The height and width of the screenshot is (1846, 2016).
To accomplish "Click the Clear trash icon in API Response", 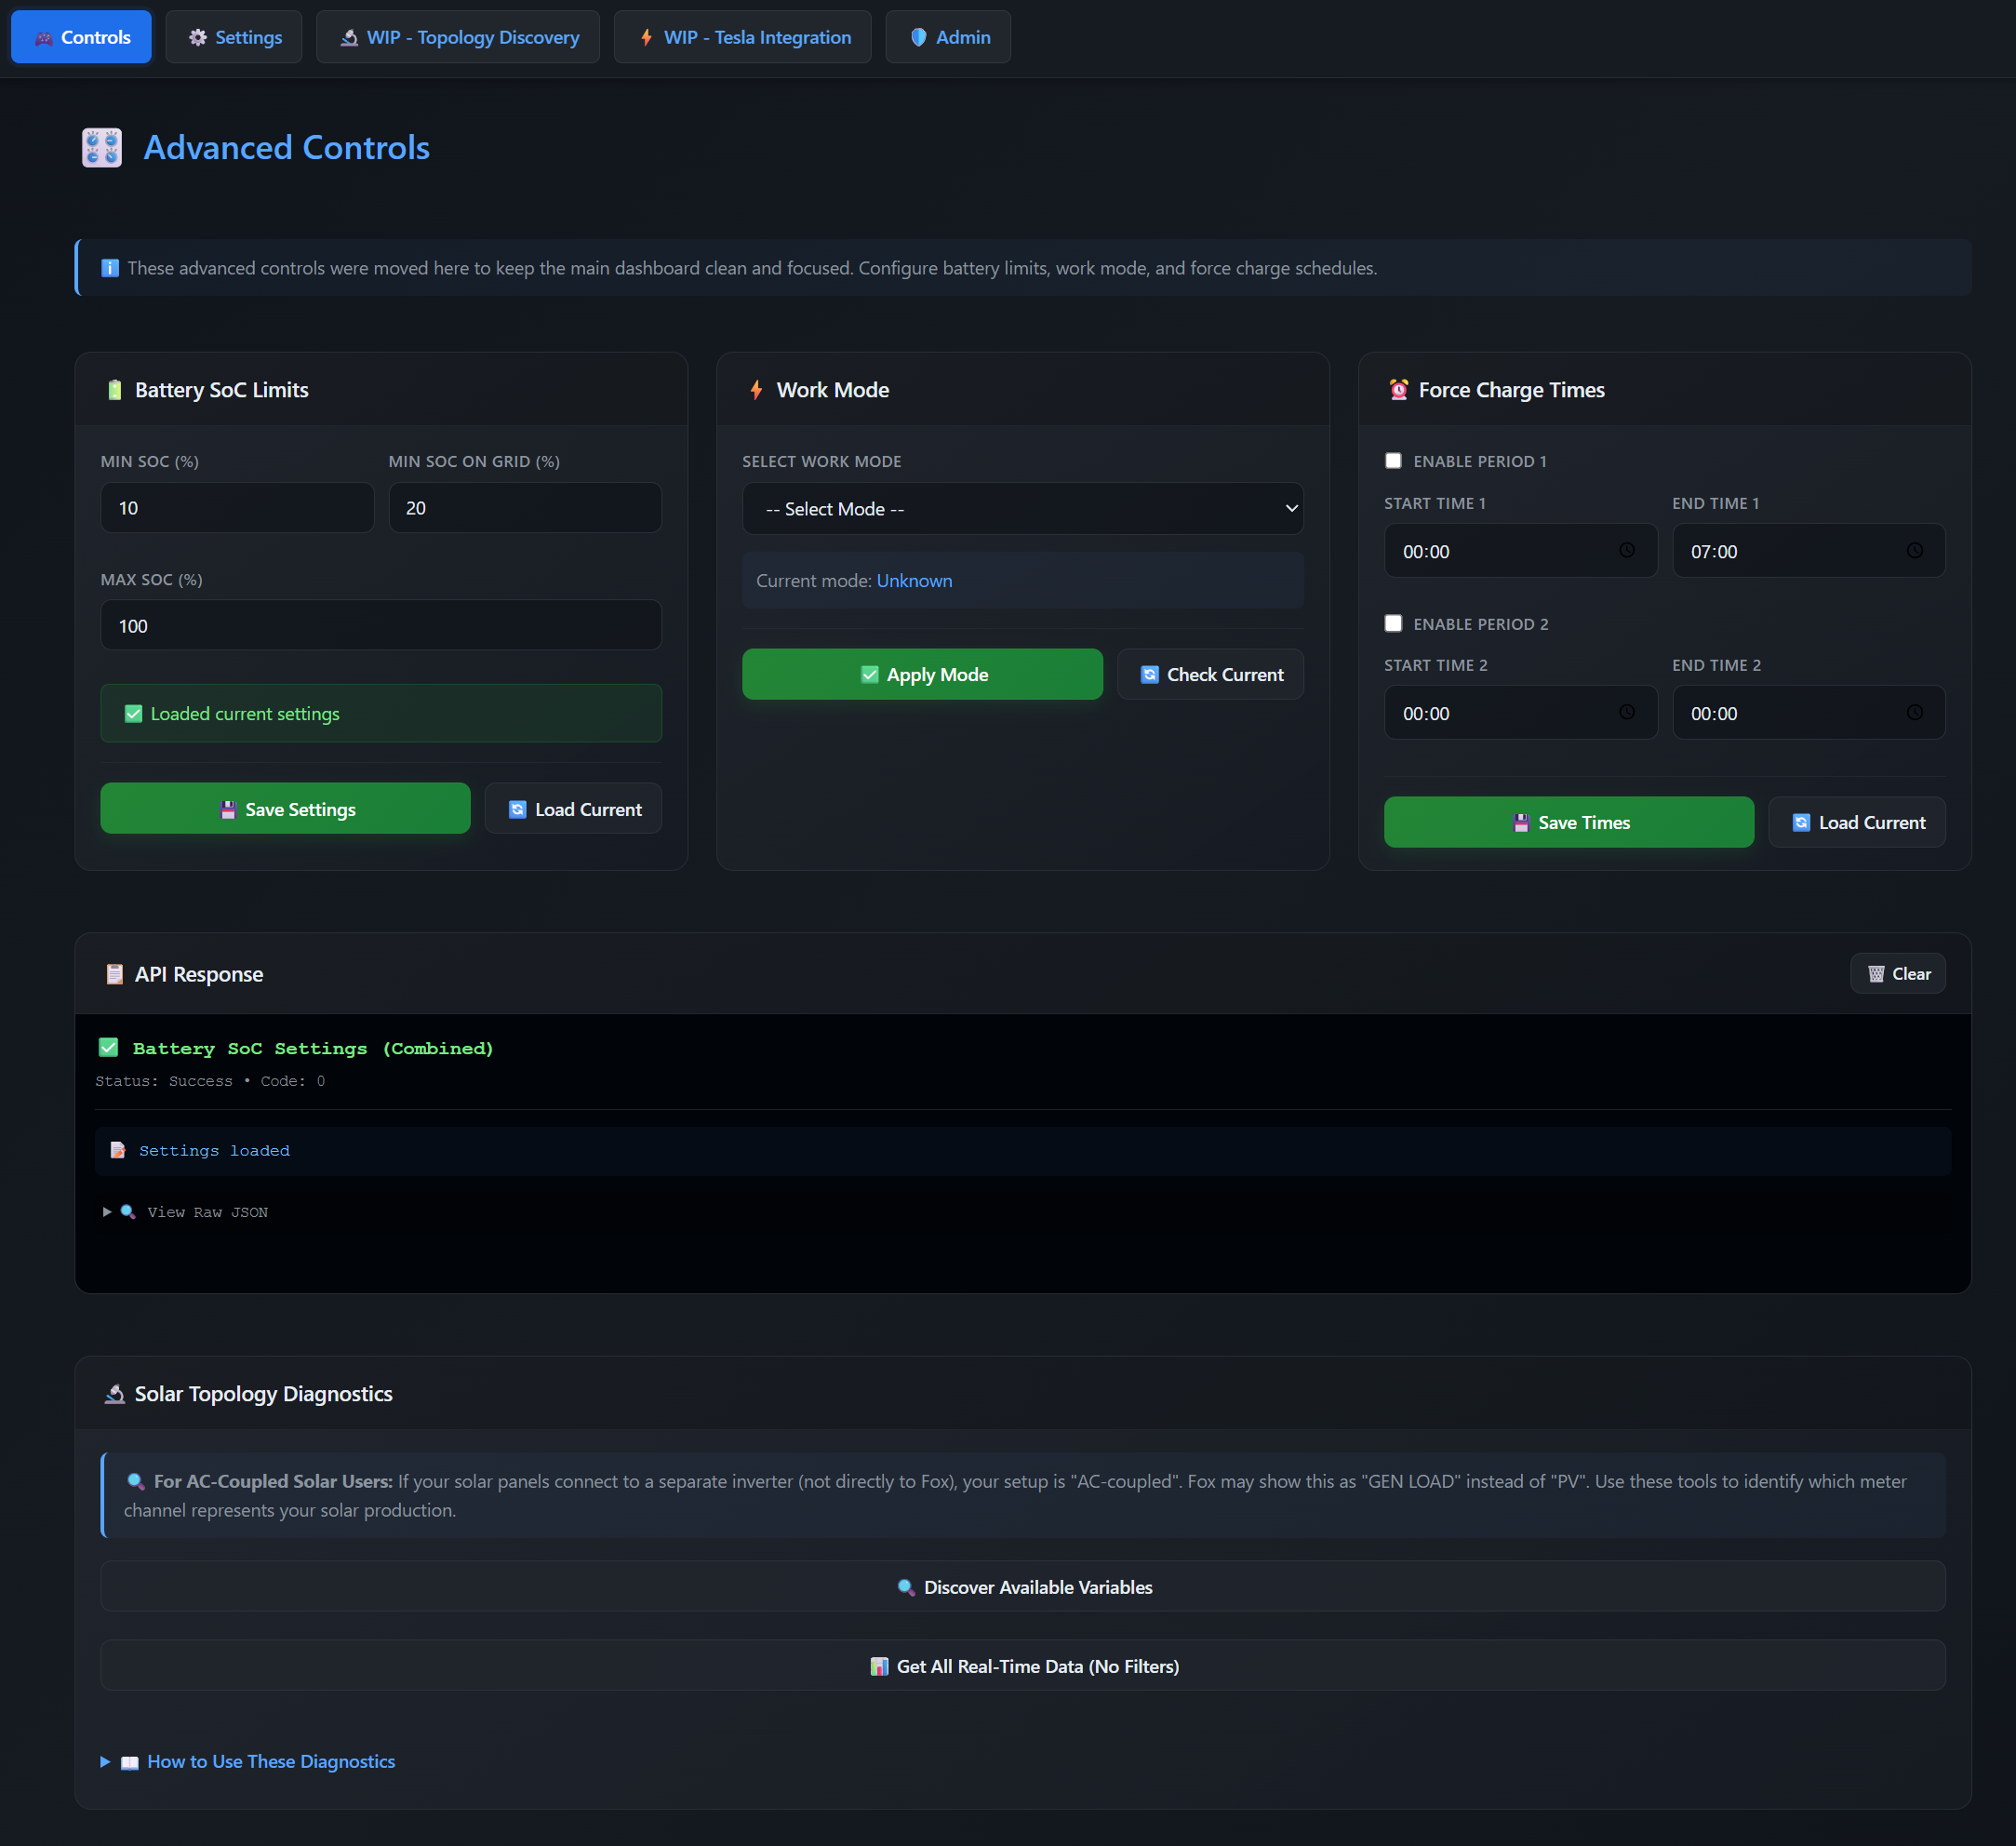I will 1876,974.
